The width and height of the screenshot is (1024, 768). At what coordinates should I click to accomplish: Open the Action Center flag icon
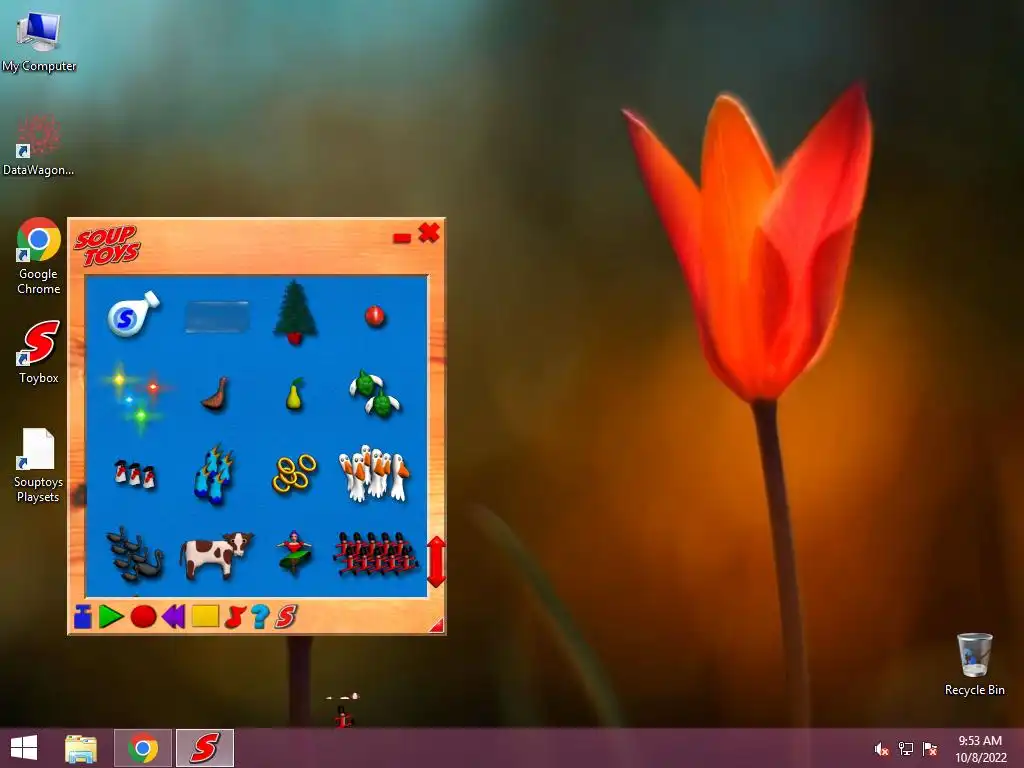[x=930, y=749]
